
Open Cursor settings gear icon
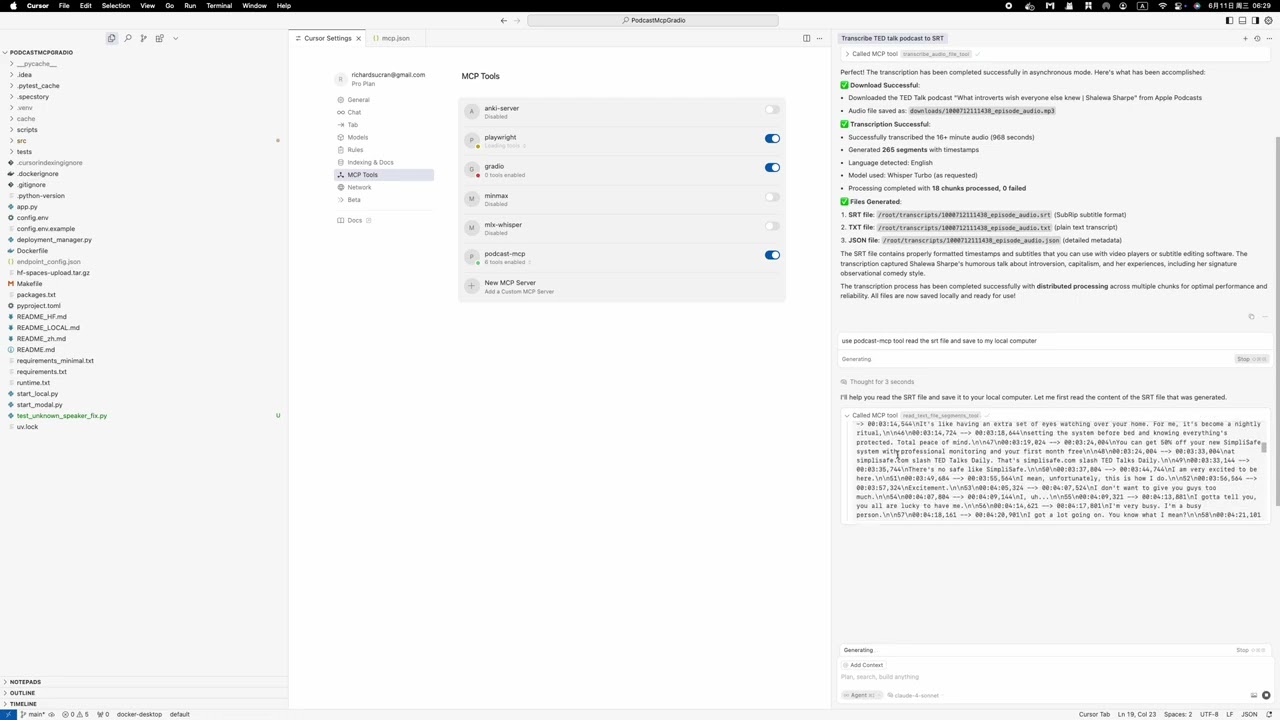(x=1270, y=20)
